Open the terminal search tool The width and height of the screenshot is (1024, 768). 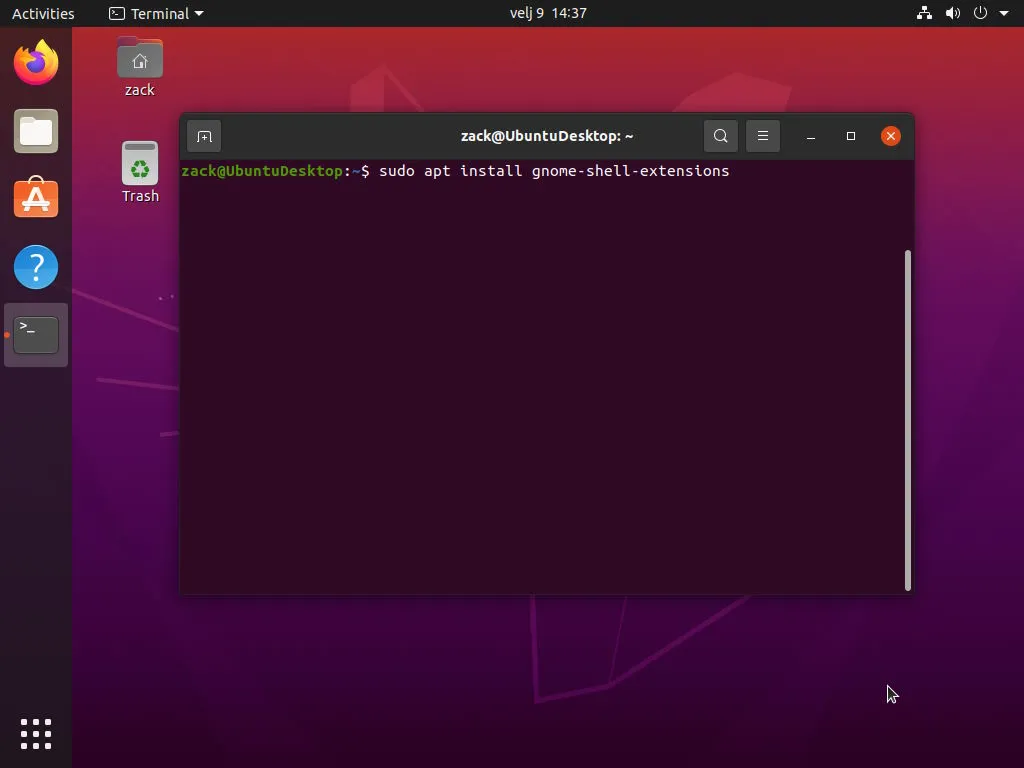pyautogui.click(x=720, y=136)
